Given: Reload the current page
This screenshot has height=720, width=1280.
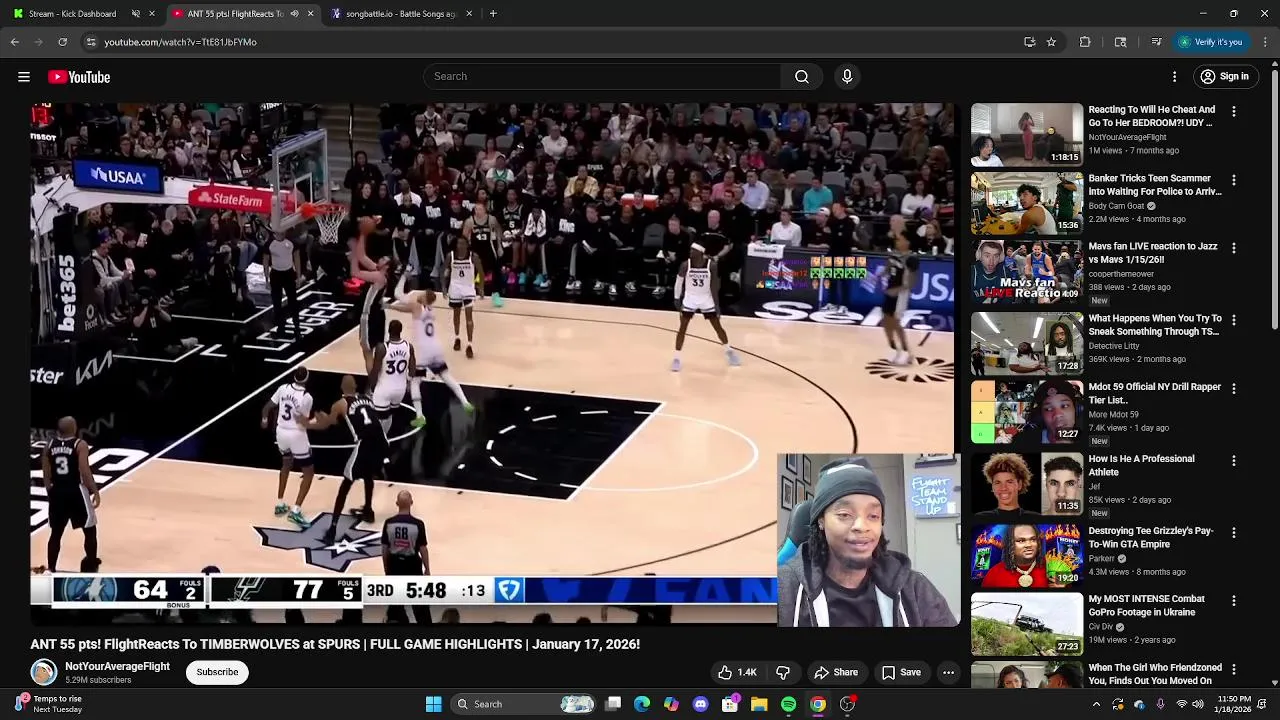Looking at the screenshot, I should point(62,42).
